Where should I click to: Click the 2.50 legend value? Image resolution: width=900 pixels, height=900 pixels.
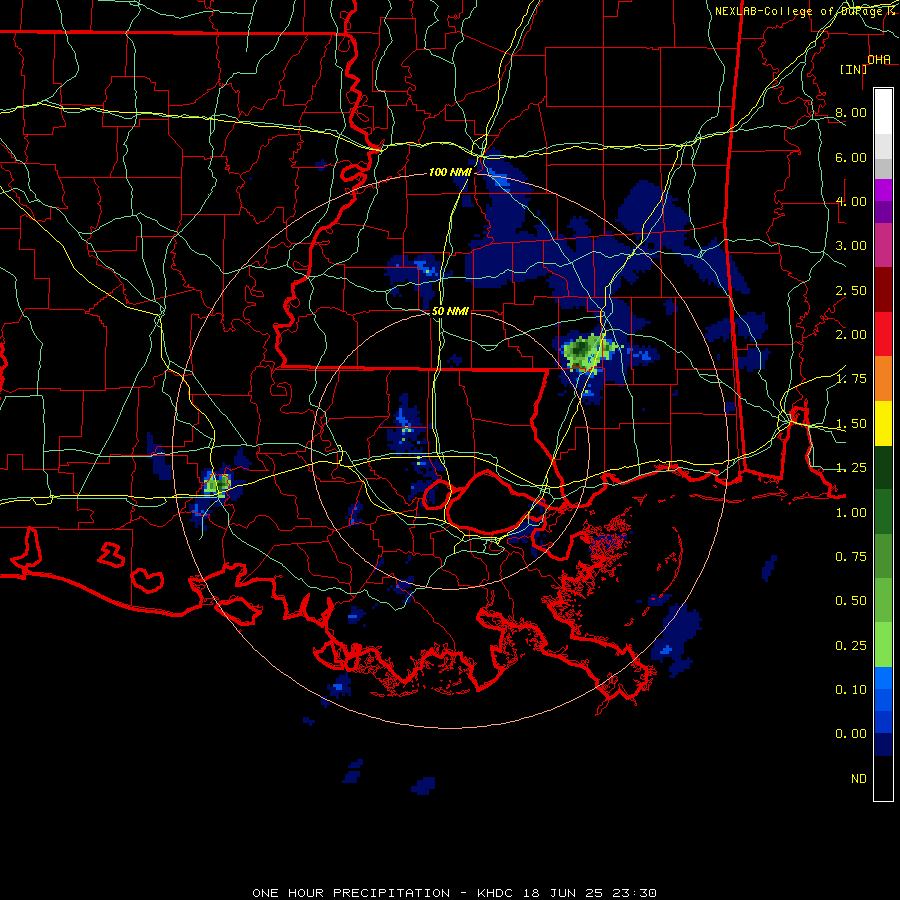pyautogui.click(x=851, y=290)
